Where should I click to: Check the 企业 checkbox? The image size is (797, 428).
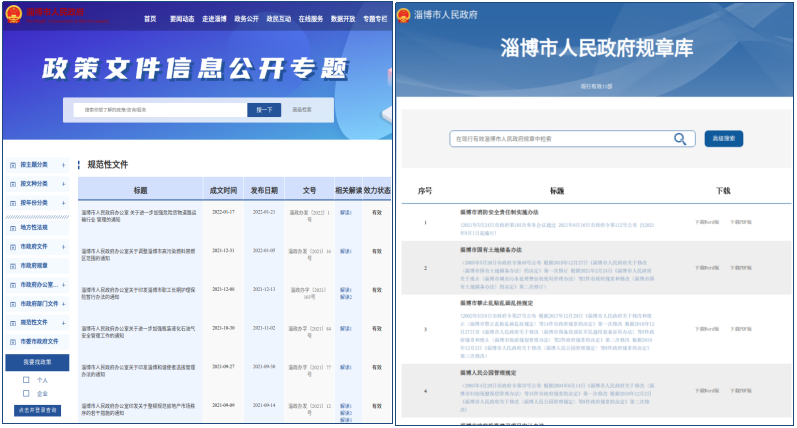point(26,394)
